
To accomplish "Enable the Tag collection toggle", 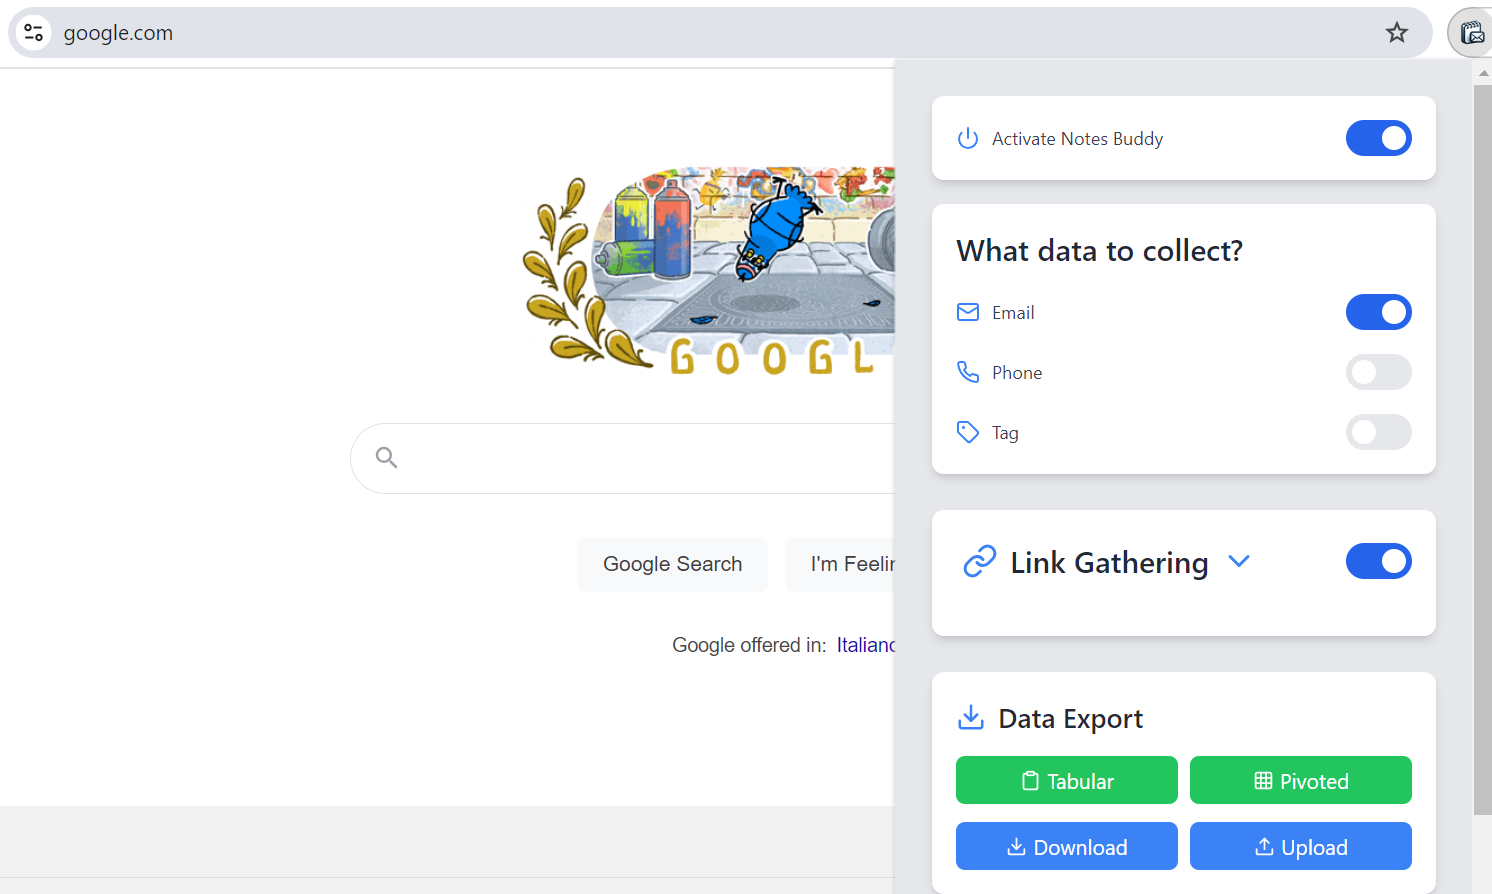I will 1378,432.
